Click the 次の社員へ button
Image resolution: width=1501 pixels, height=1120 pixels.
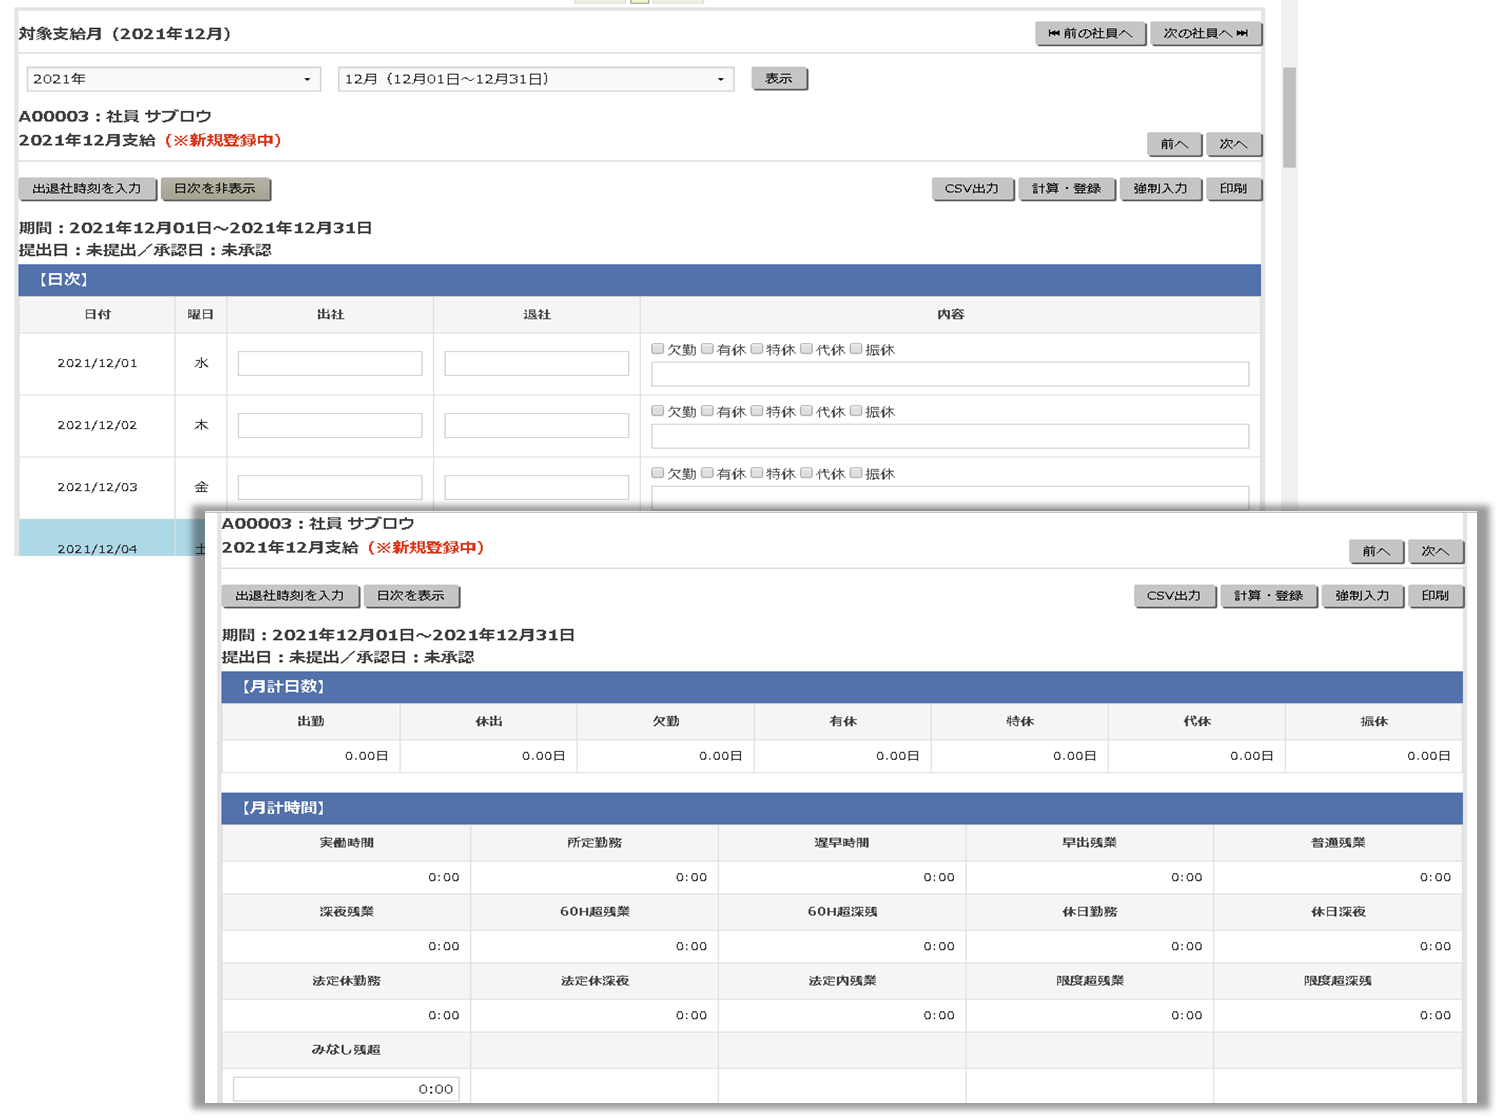point(1206,33)
